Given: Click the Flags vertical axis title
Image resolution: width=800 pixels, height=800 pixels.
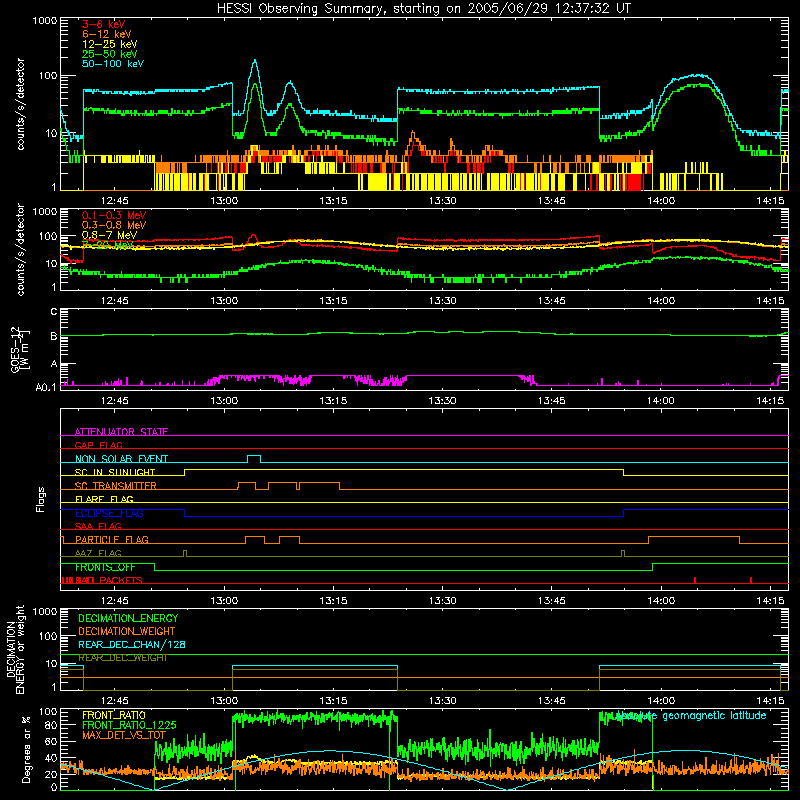Looking at the screenshot, I should [41, 499].
